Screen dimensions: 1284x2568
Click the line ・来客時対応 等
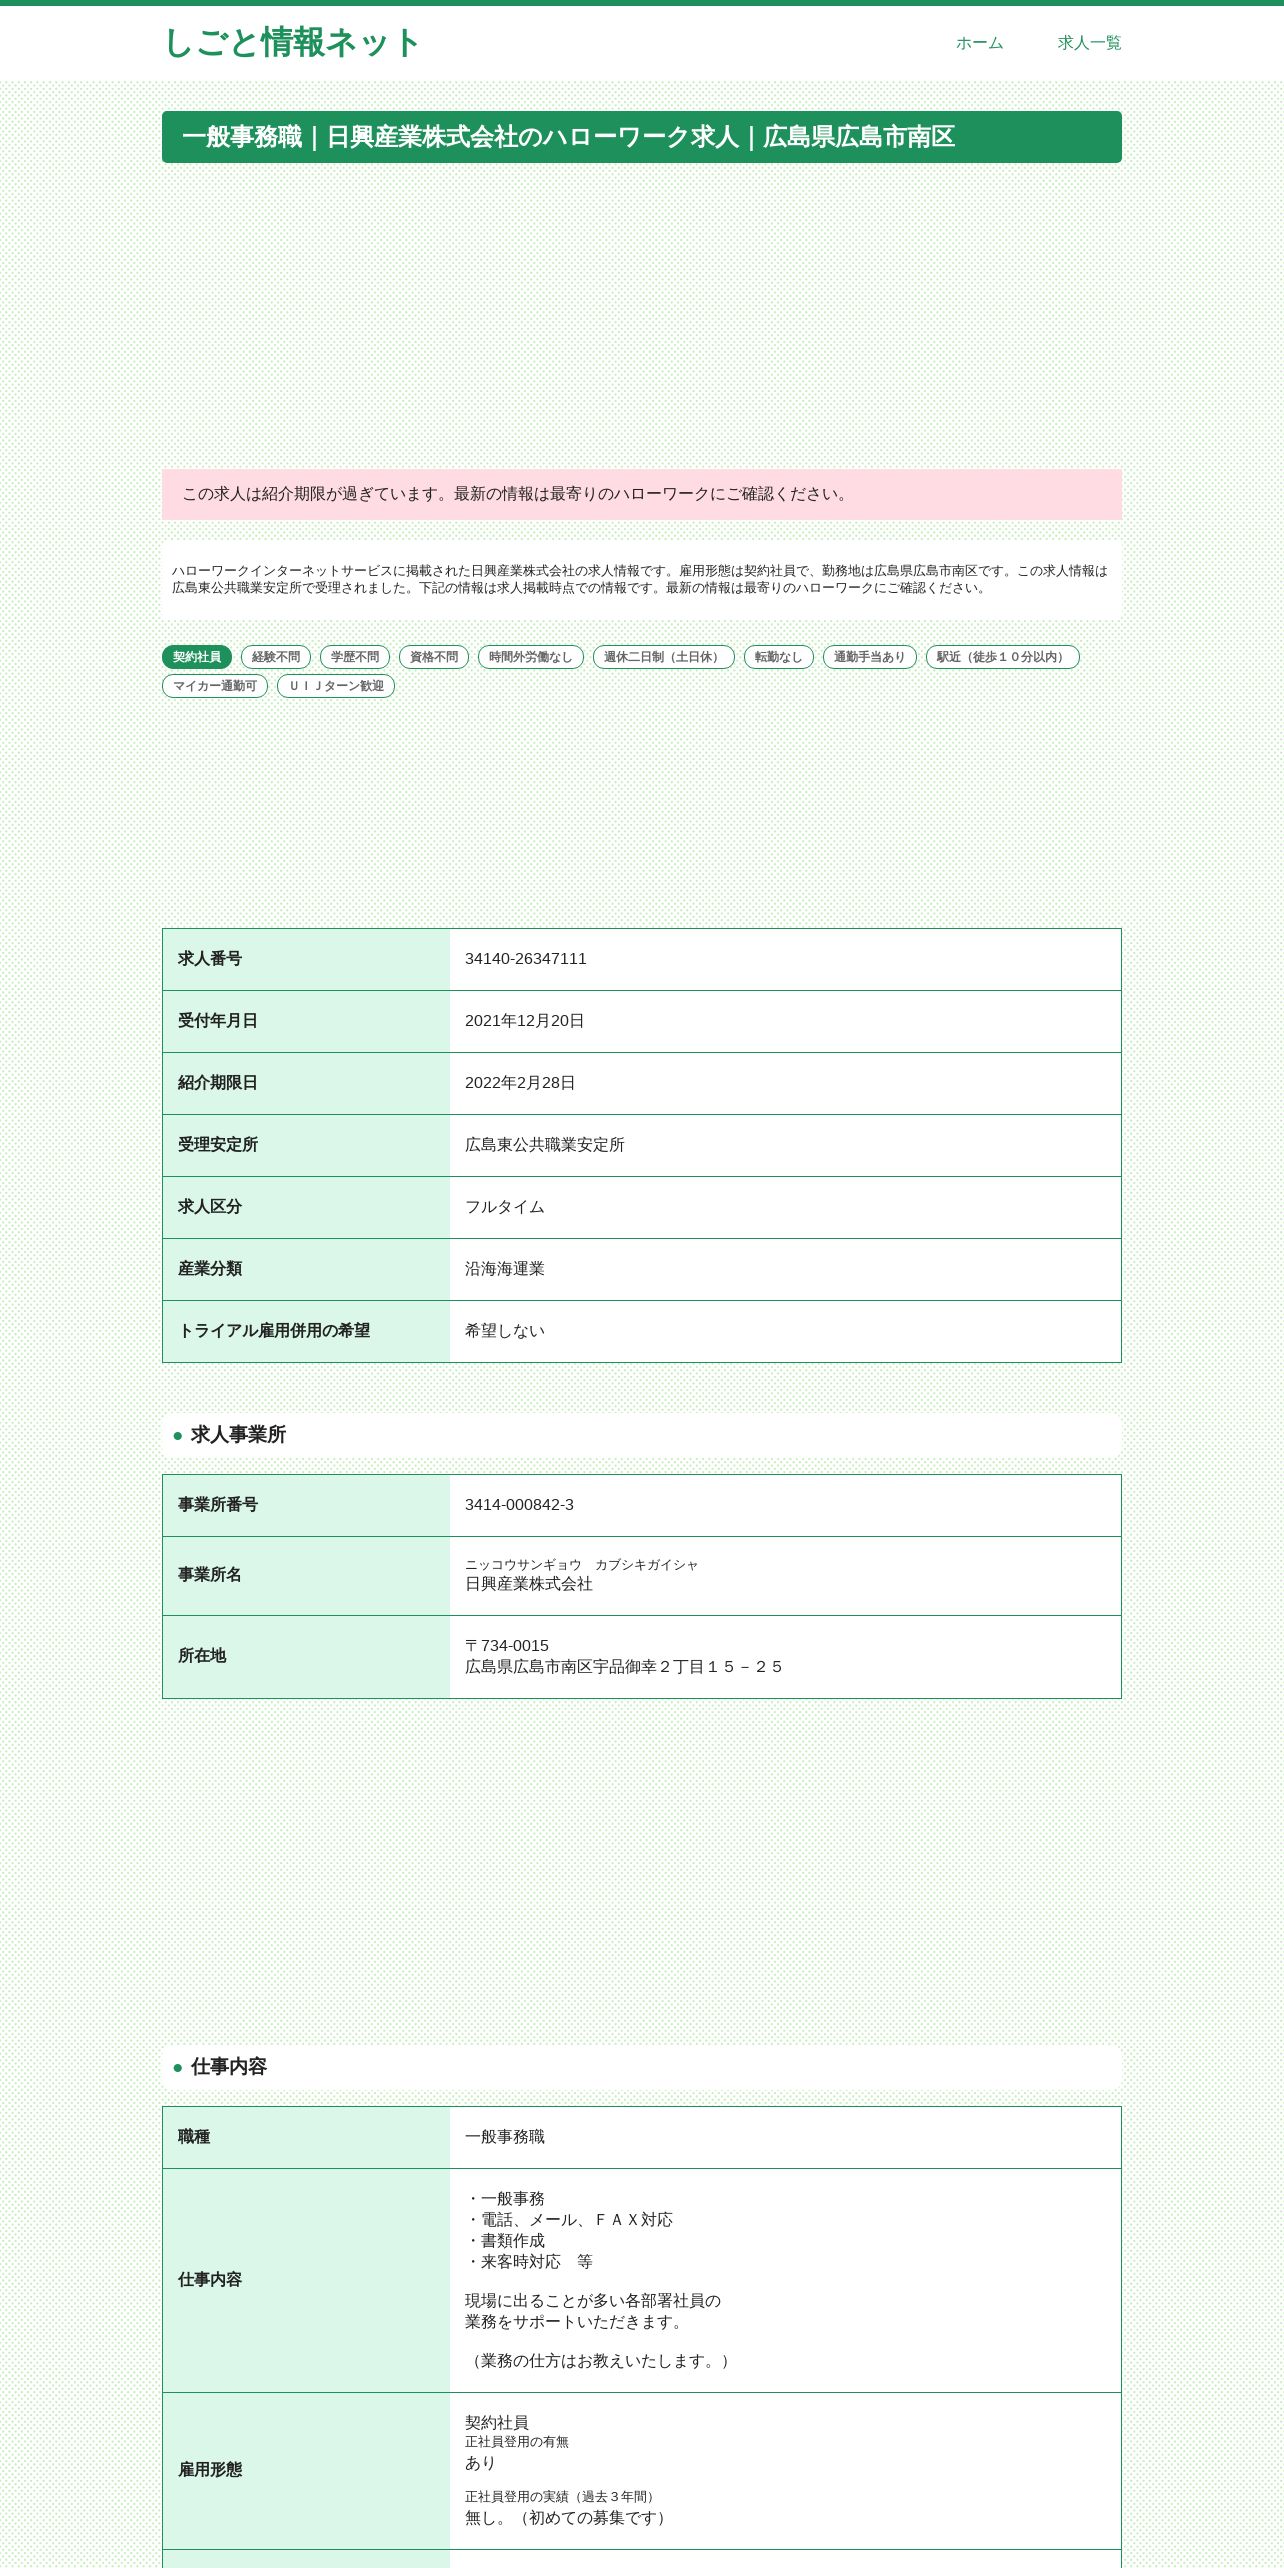tap(529, 2262)
